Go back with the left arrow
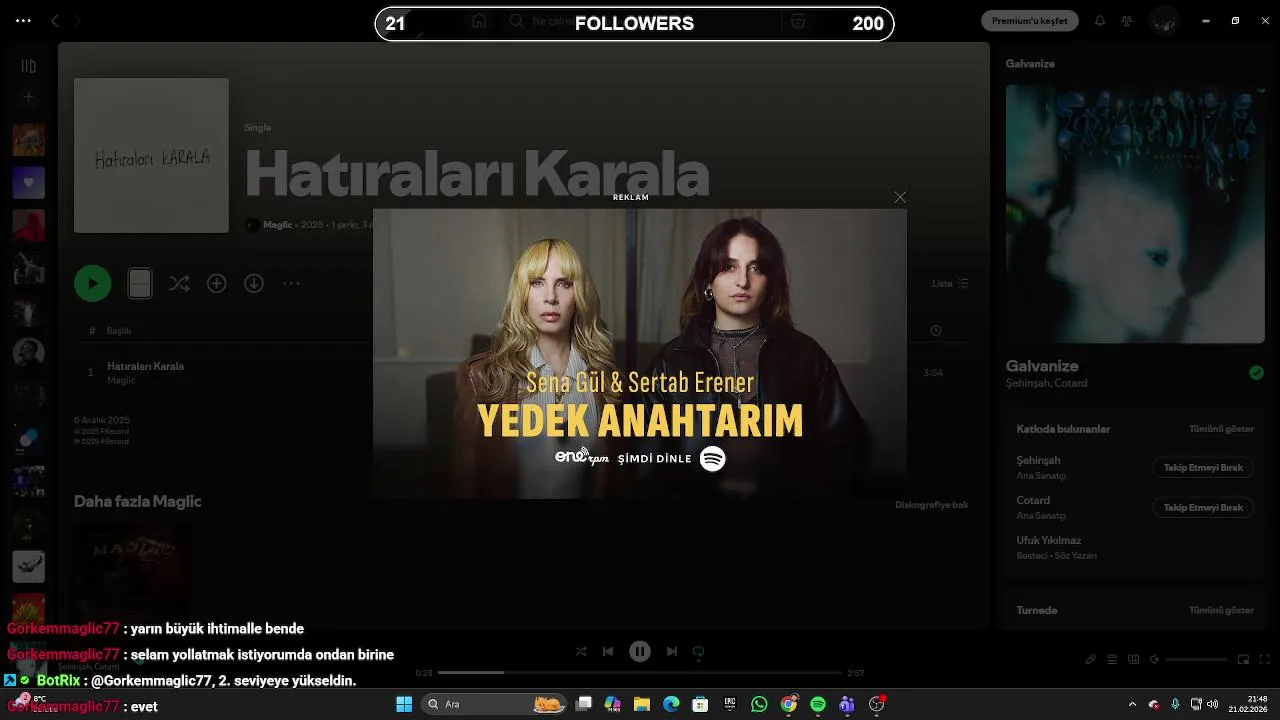This screenshot has width=1280, height=720. point(55,20)
